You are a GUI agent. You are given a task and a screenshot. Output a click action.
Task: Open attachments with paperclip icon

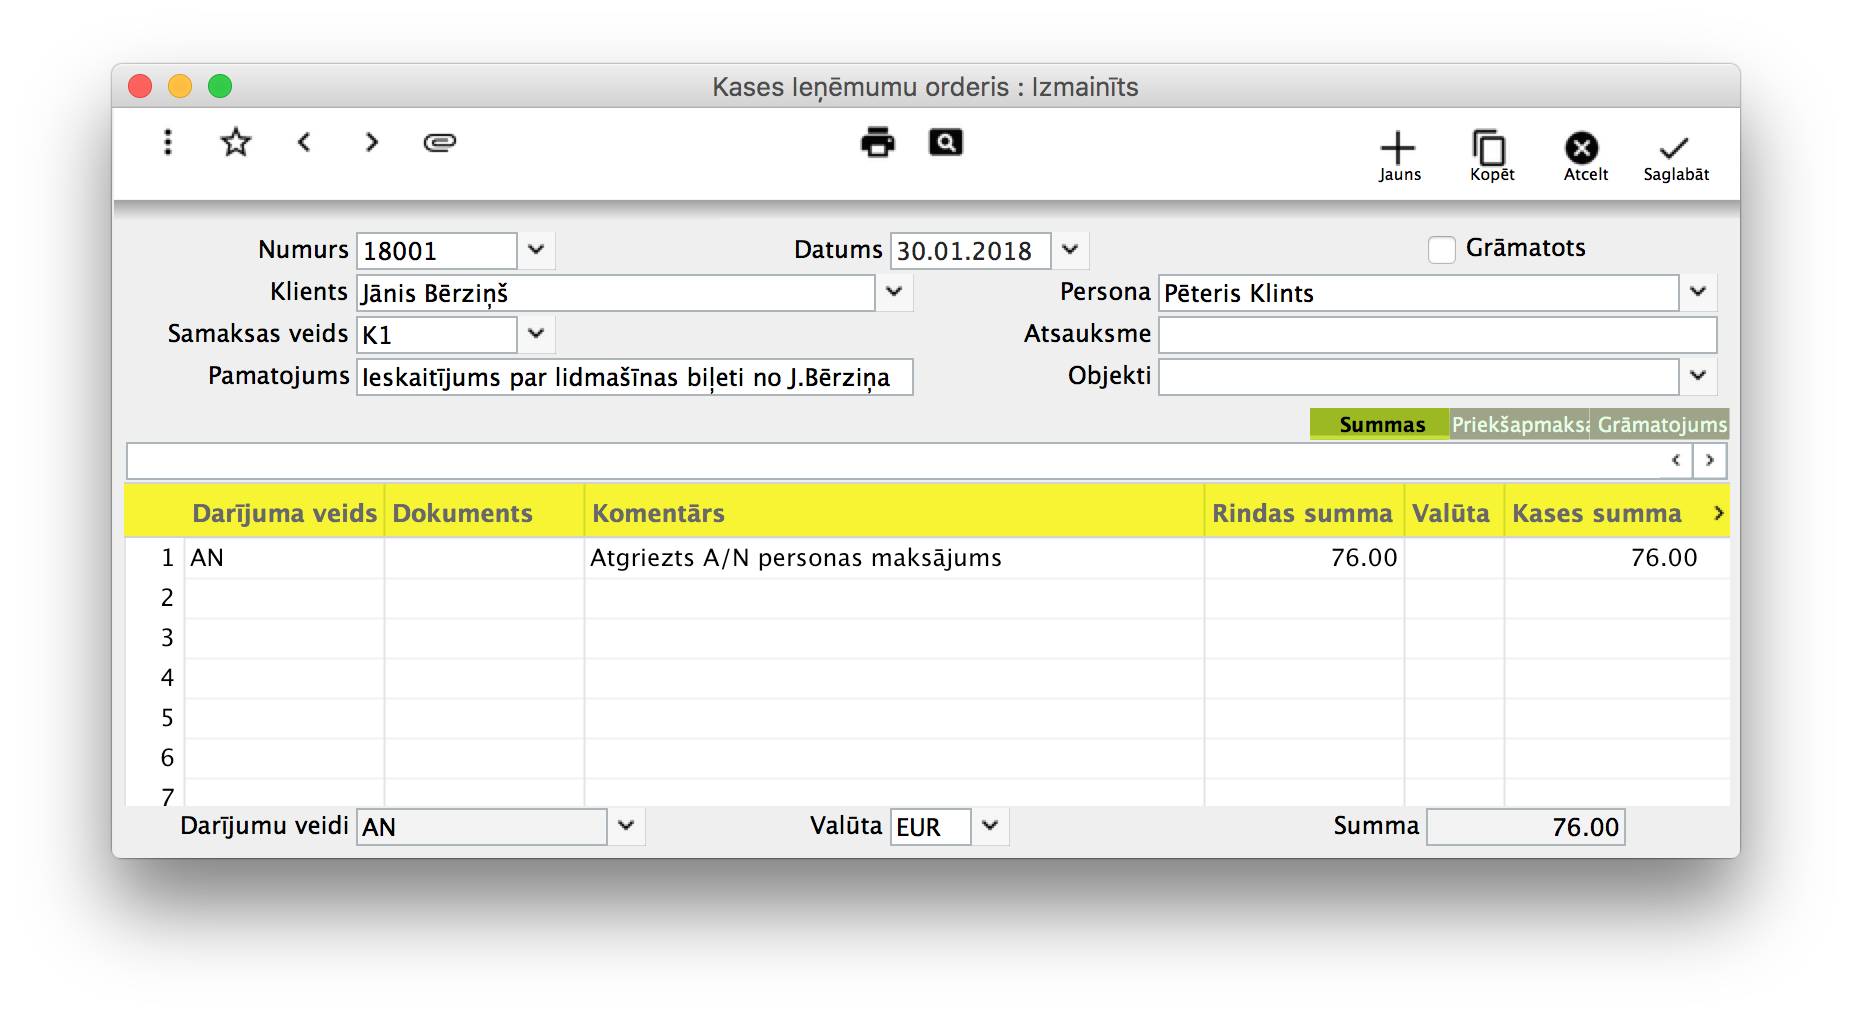440,142
